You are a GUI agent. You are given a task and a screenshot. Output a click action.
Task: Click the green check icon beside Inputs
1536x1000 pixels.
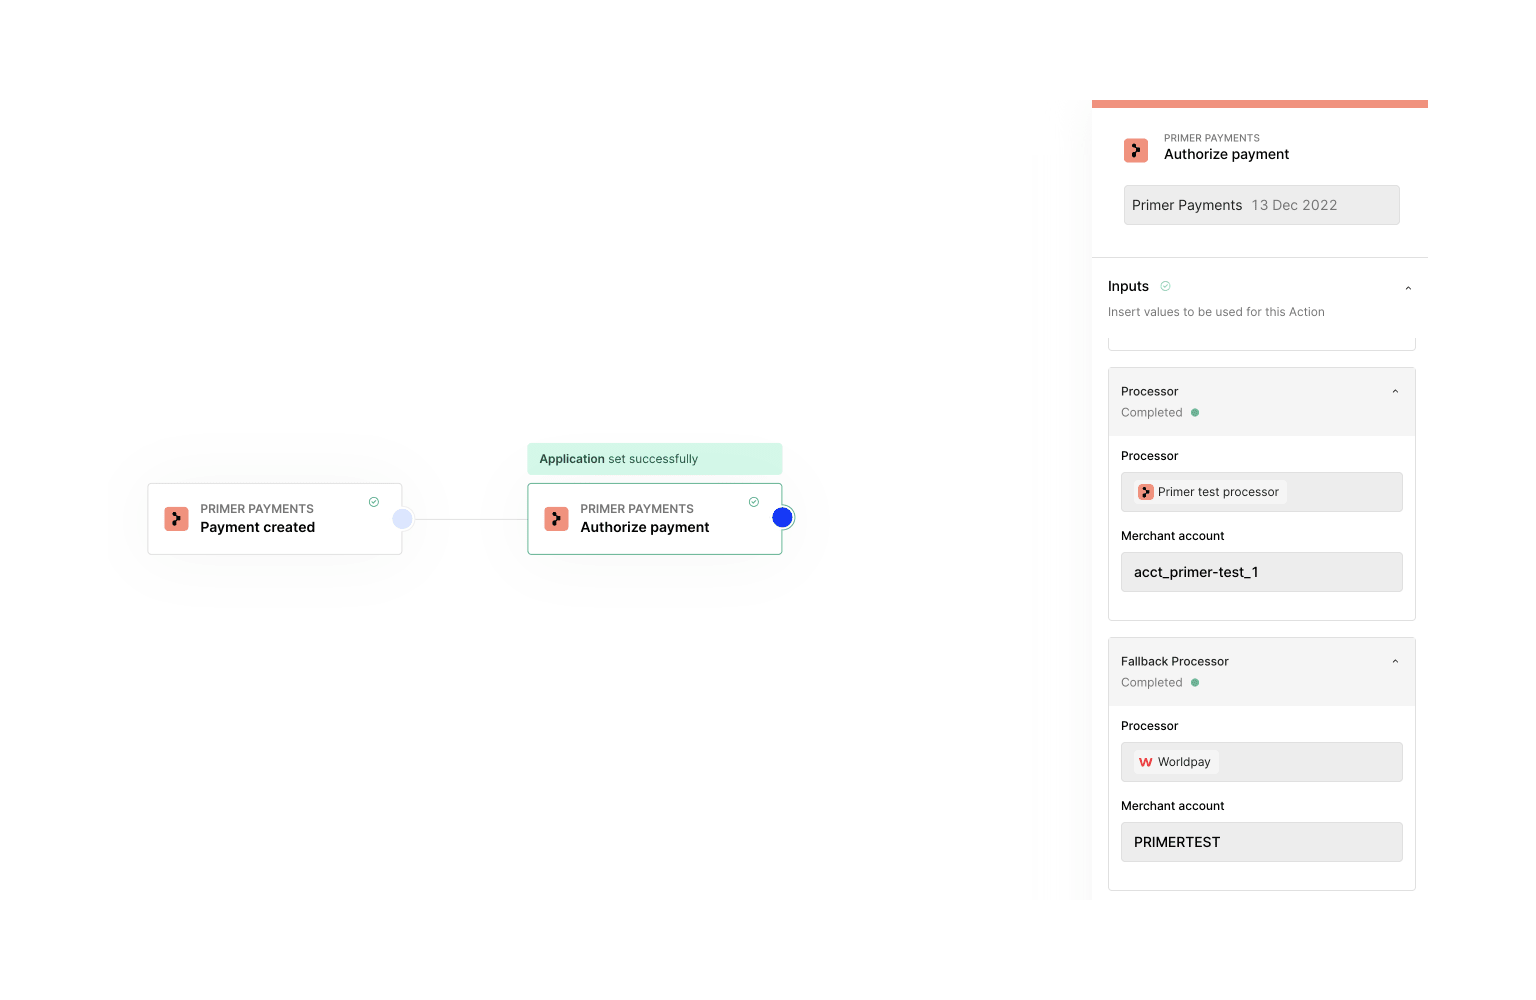point(1165,286)
